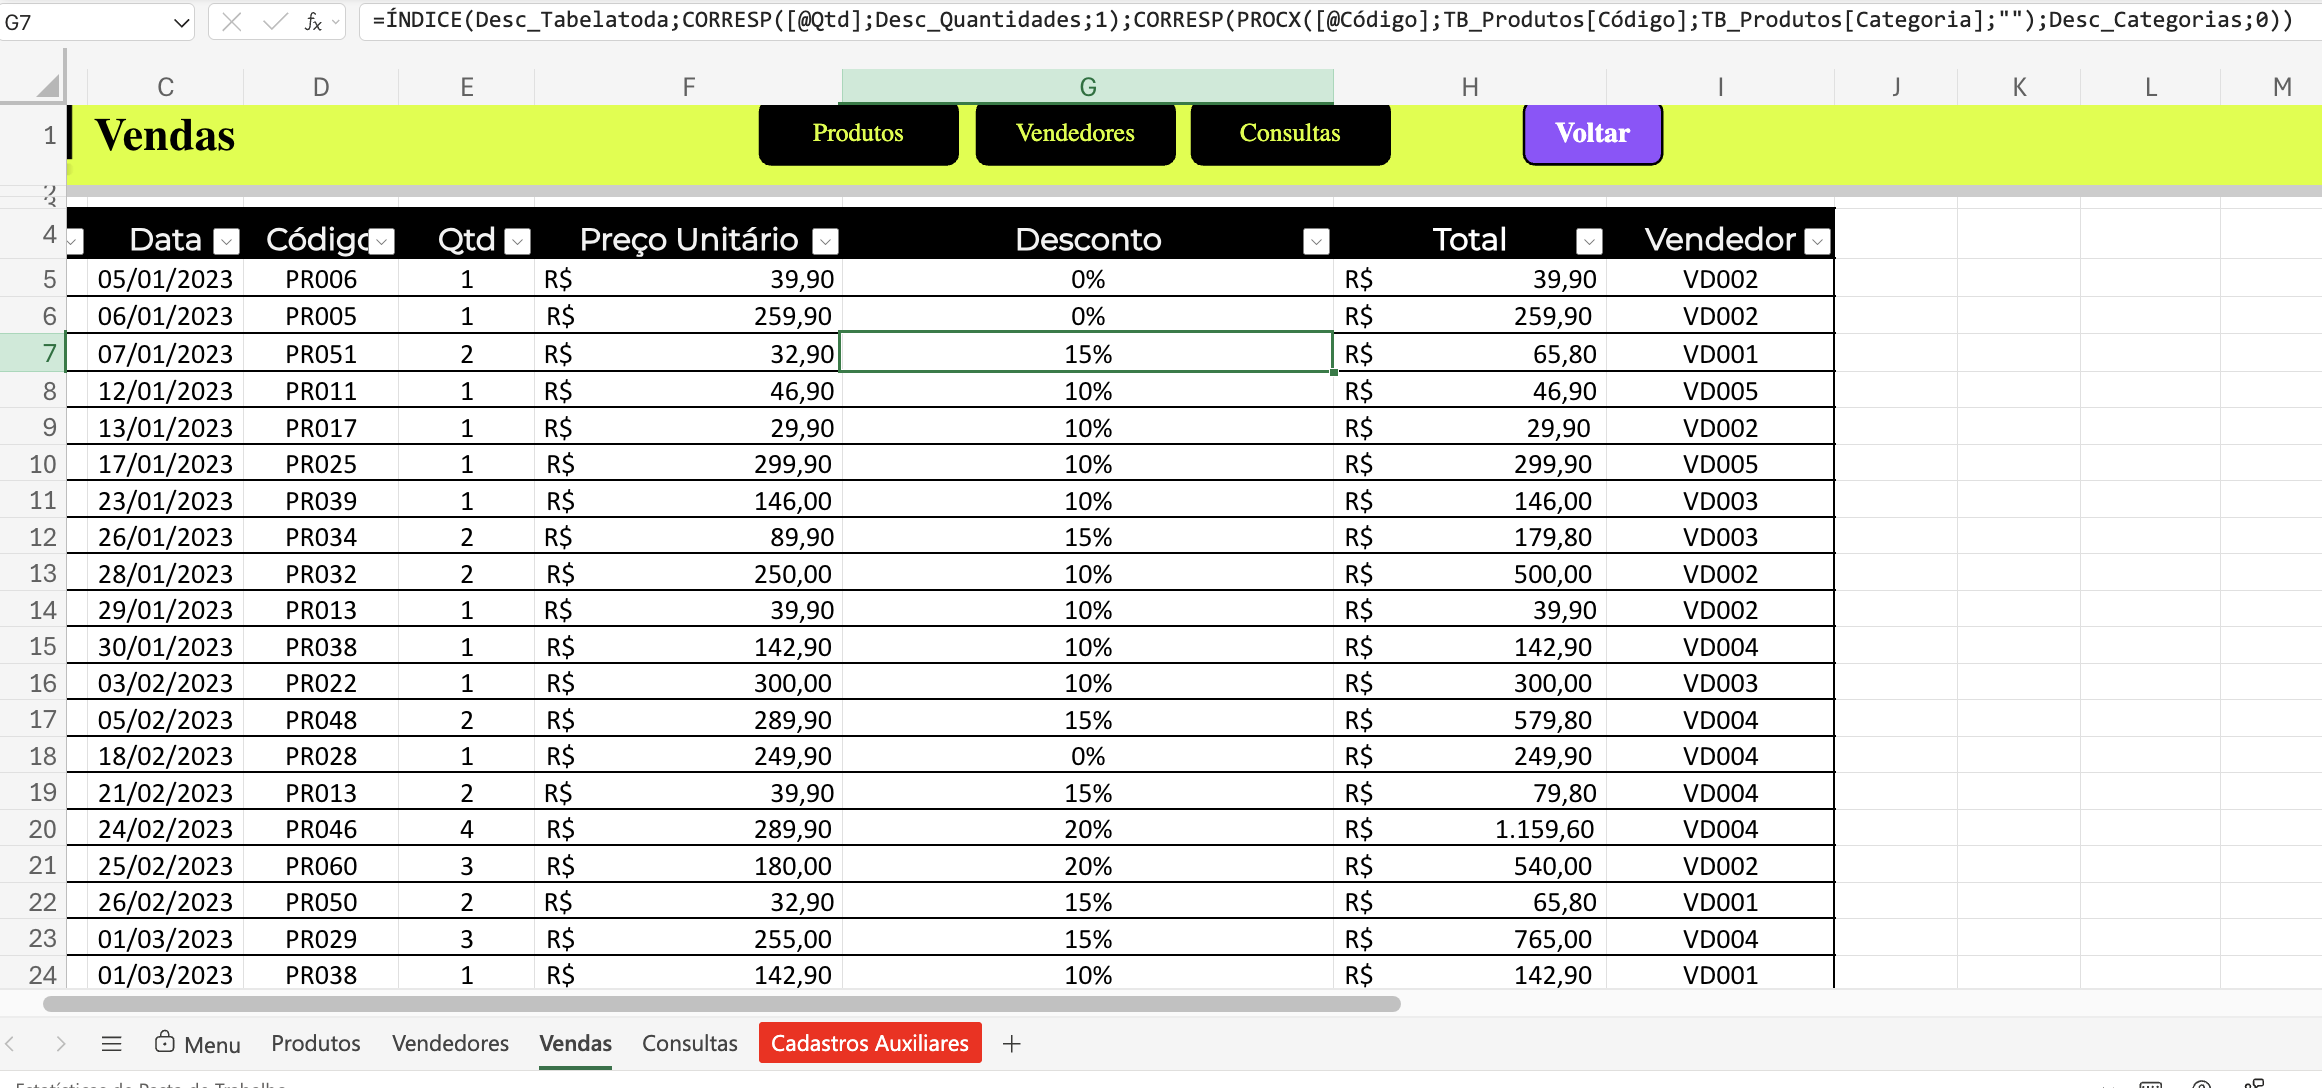
Task: Click the cancel (X) formula entry icon
Action: (x=232, y=22)
